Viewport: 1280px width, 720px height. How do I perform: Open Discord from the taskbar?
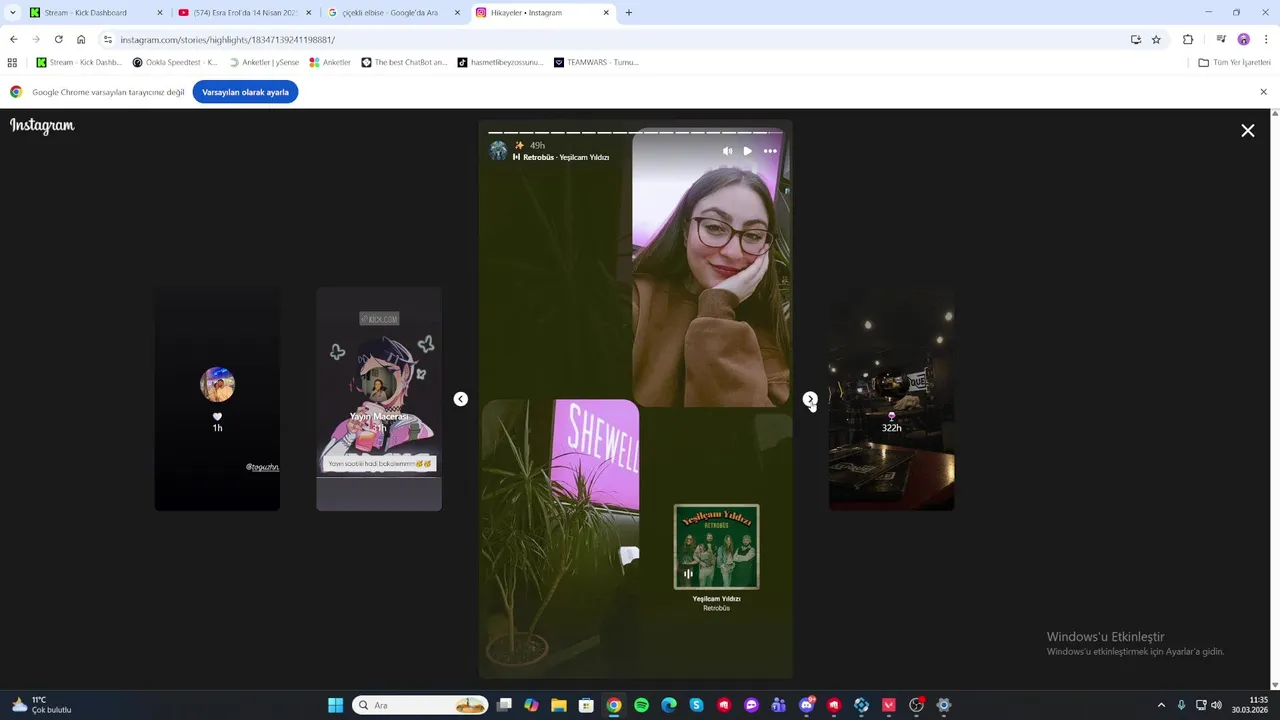(x=806, y=705)
